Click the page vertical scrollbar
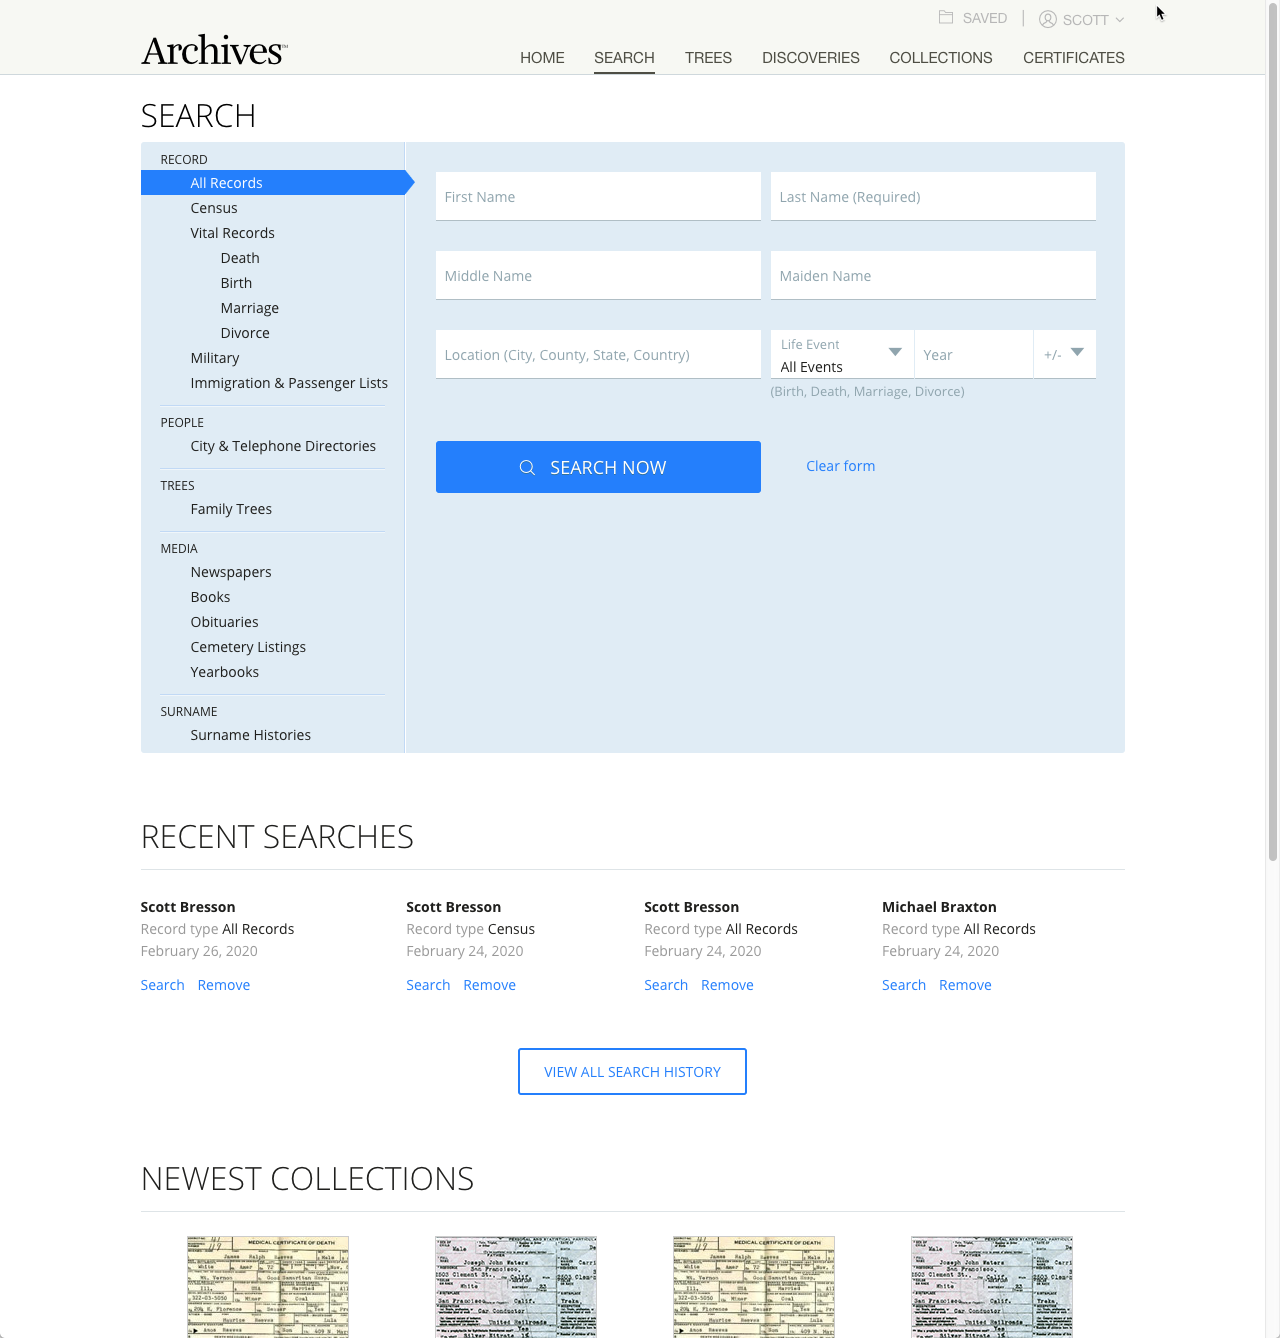Viewport: 1280px width, 1338px height. 1273,430
